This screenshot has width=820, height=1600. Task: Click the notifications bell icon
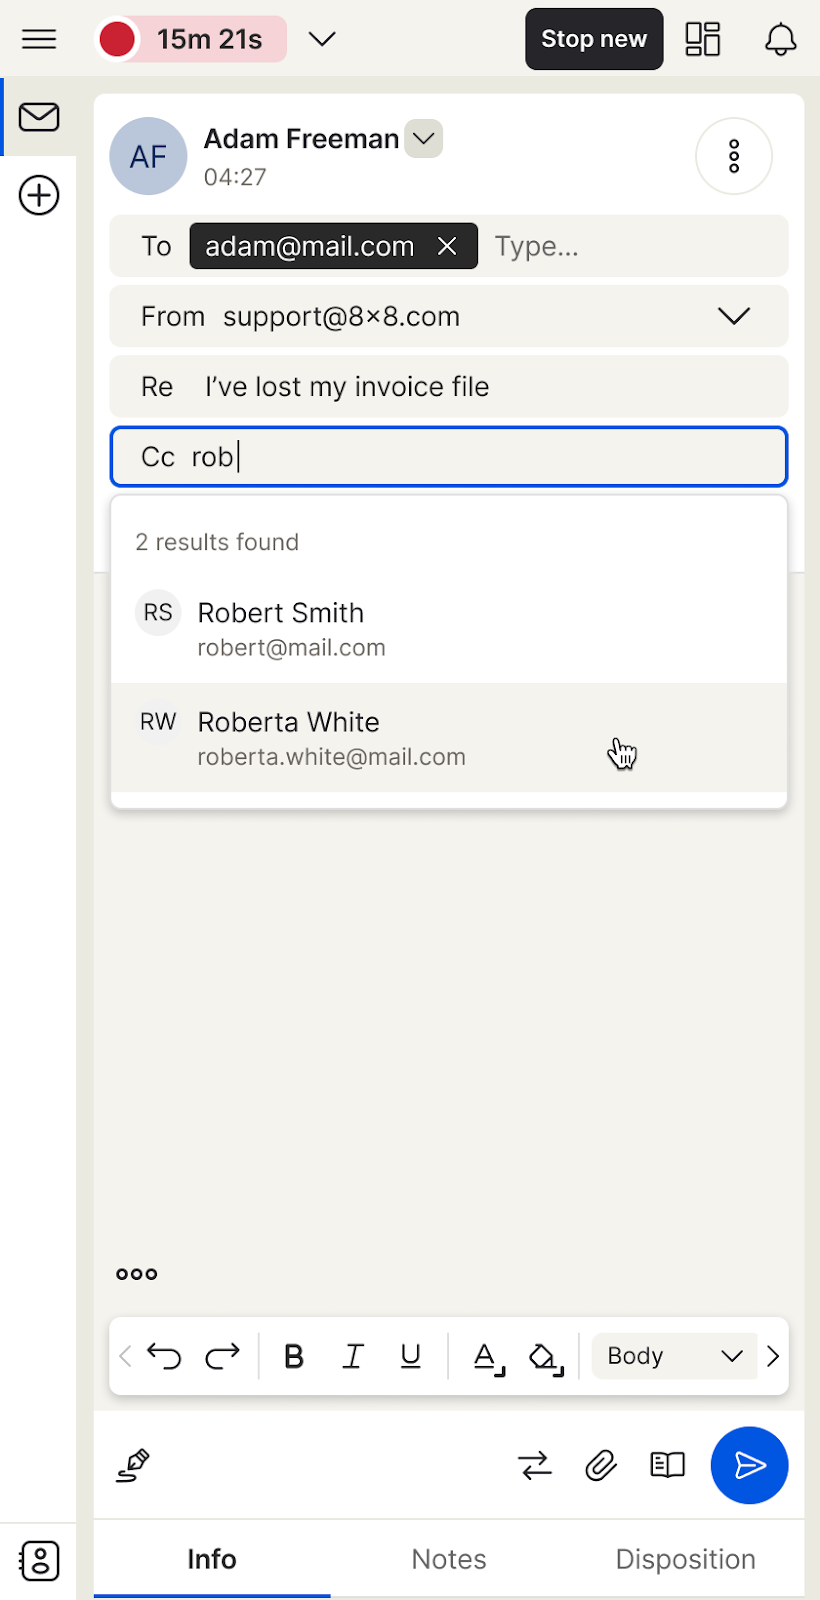(780, 39)
